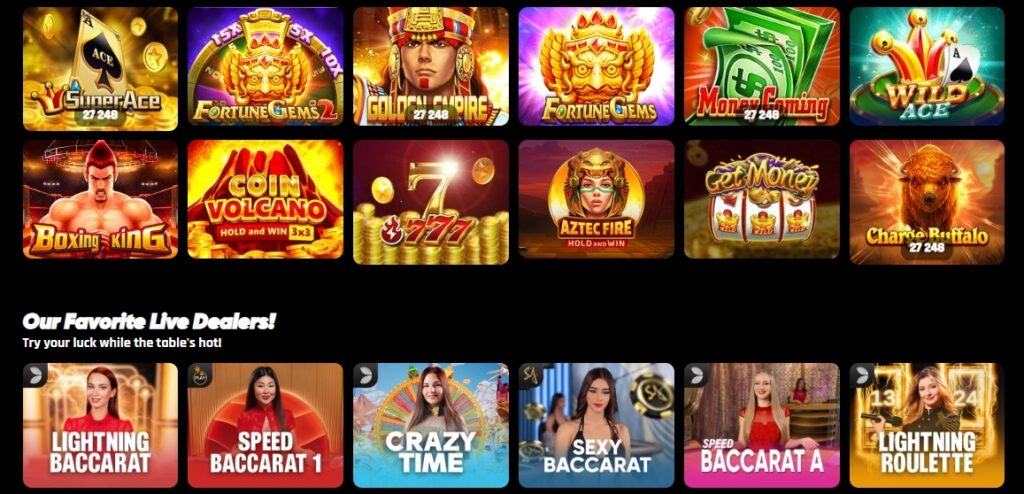
Task: Select the Sexy Baccarat live dealer
Action: pos(596,425)
